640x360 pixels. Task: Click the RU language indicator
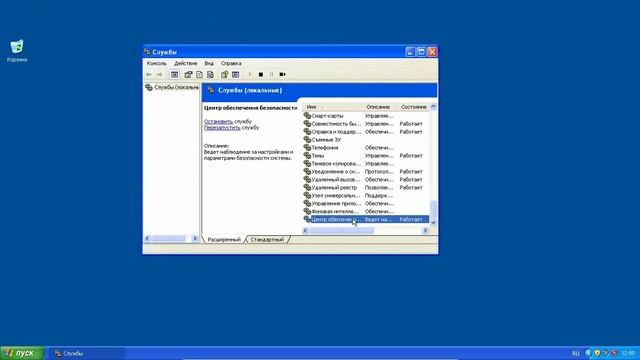click(x=576, y=353)
